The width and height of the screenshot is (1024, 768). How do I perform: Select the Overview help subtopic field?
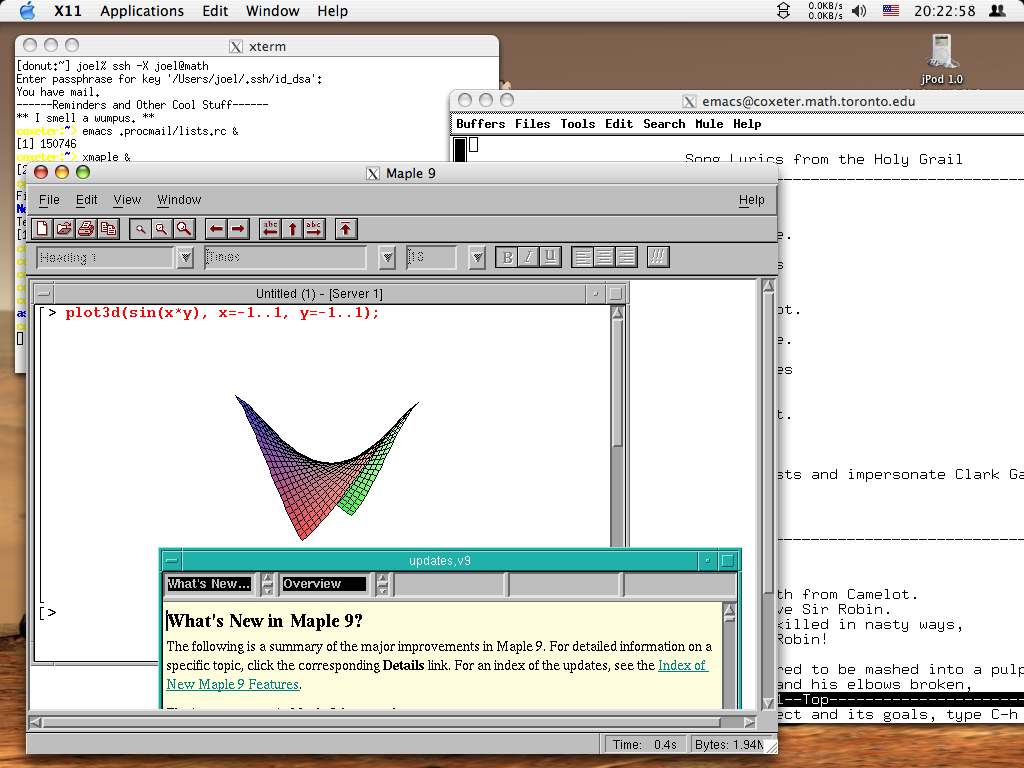pos(324,584)
